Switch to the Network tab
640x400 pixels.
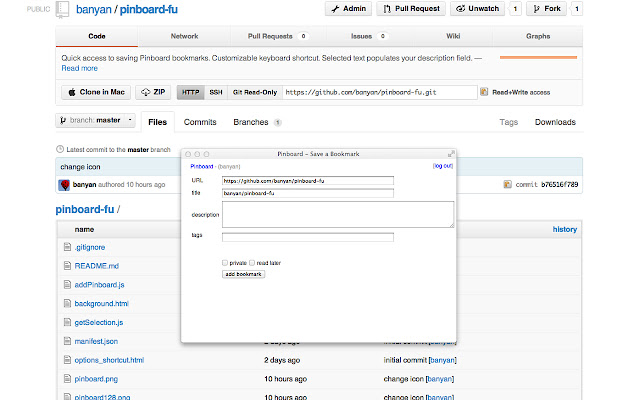pyautogui.click(x=184, y=36)
